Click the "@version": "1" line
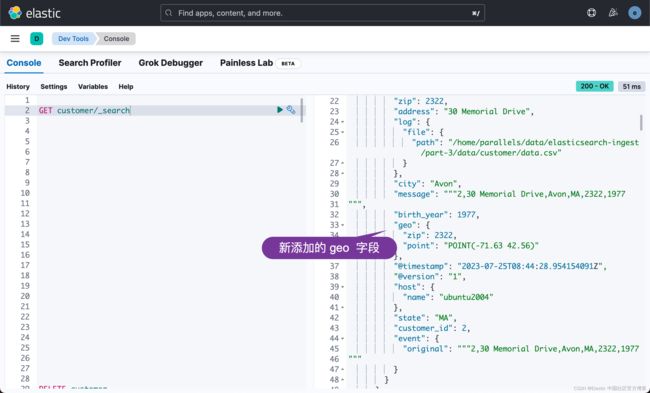 429,277
